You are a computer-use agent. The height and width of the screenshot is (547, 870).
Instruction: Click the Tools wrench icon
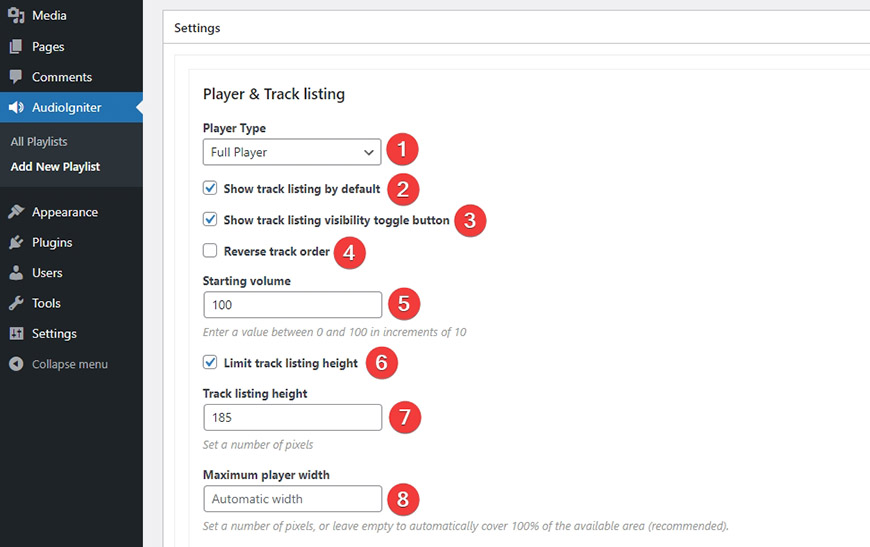point(16,303)
